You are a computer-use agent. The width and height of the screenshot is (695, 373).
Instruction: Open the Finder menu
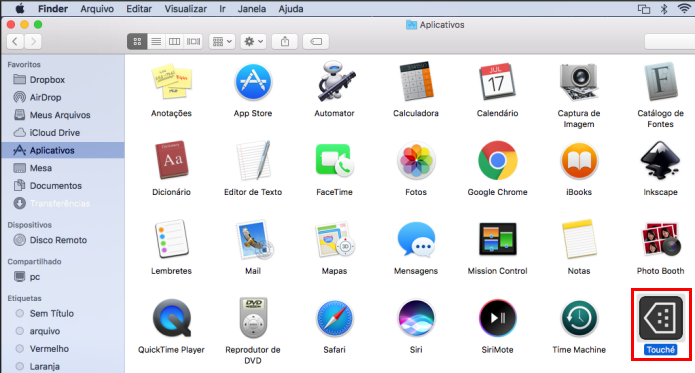53,8
